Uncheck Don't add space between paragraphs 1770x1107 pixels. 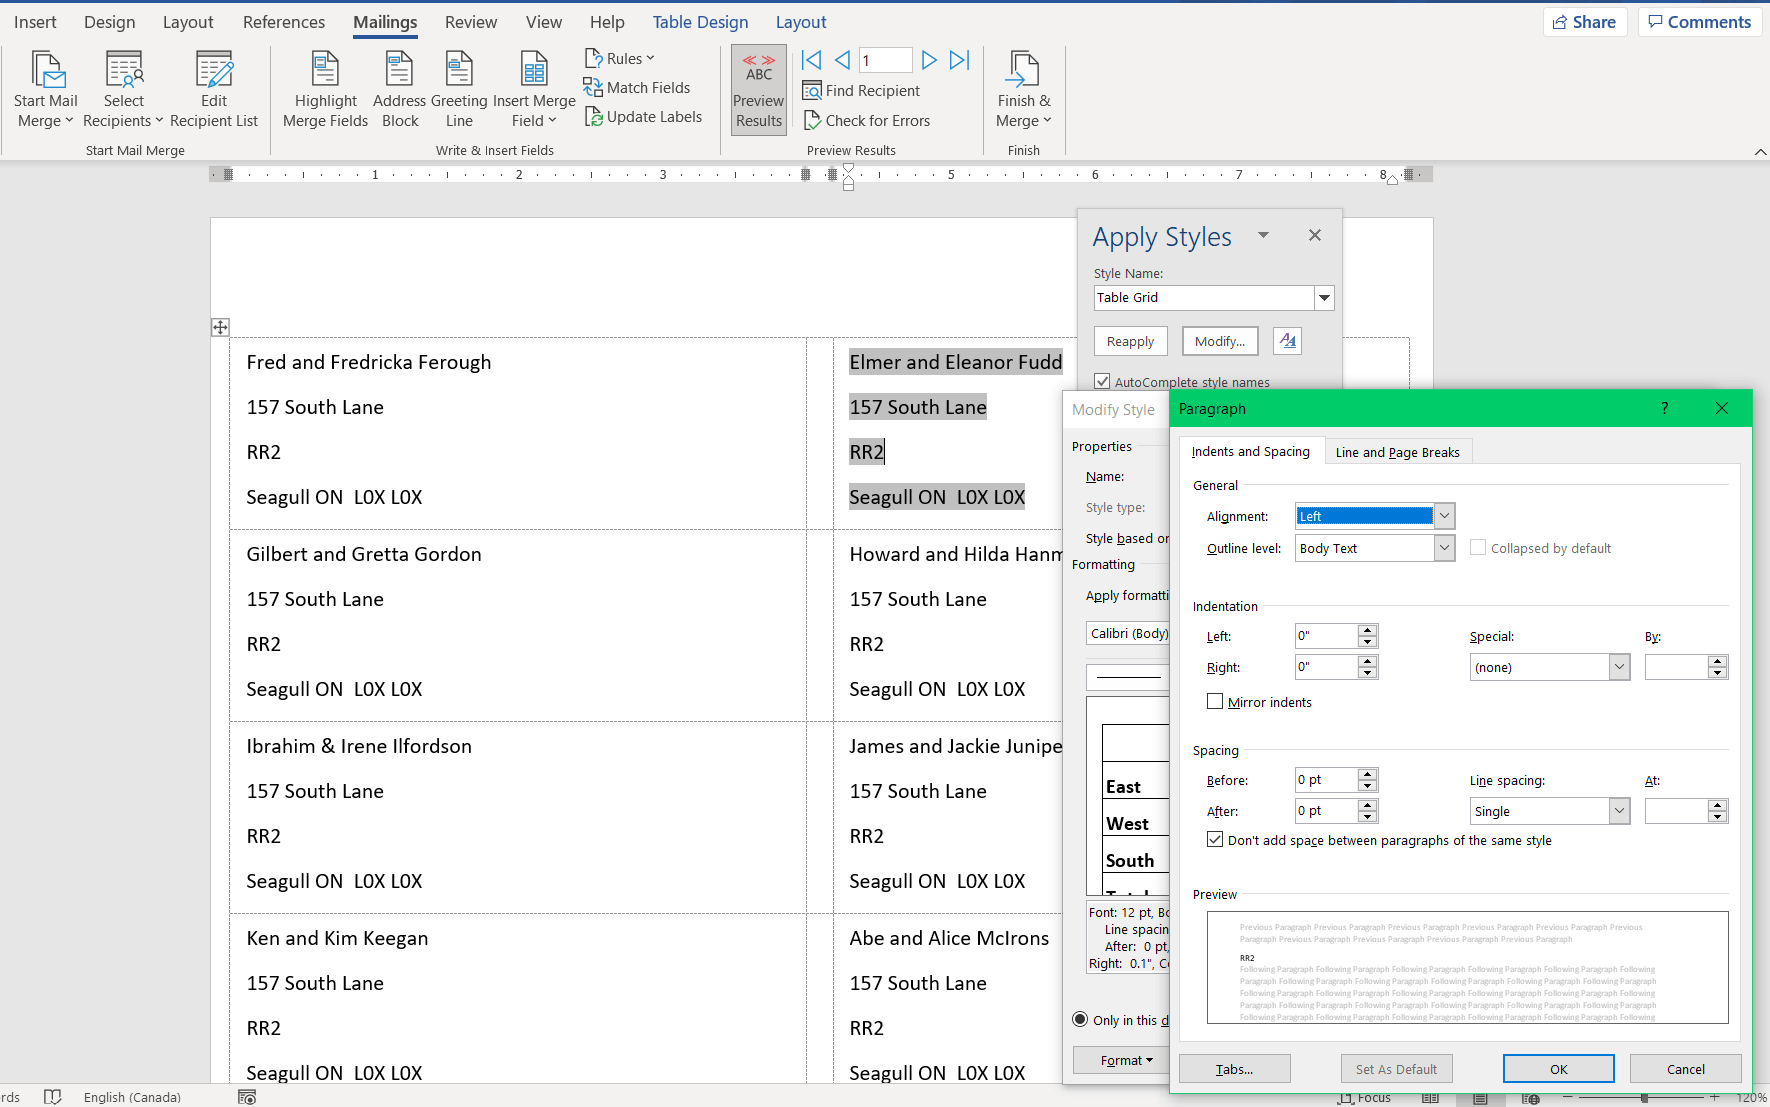point(1215,840)
